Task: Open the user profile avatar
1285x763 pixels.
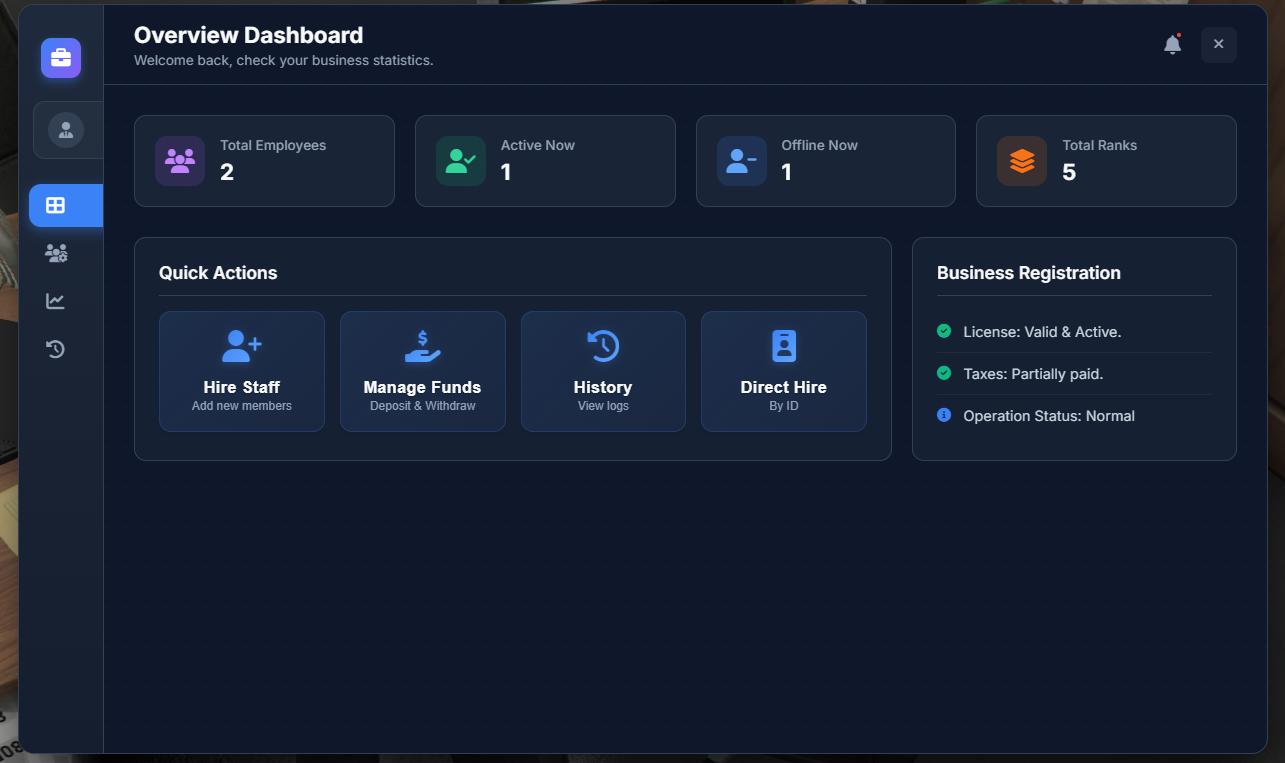Action: (x=66, y=130)
